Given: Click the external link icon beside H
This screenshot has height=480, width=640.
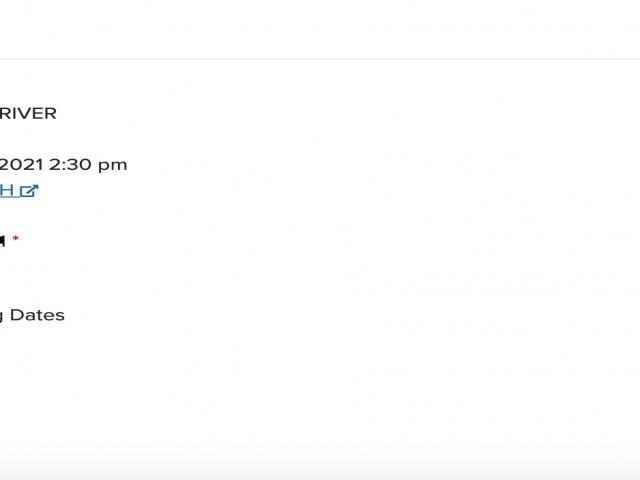Looking at the screenshot, I should tap(30, 191).
